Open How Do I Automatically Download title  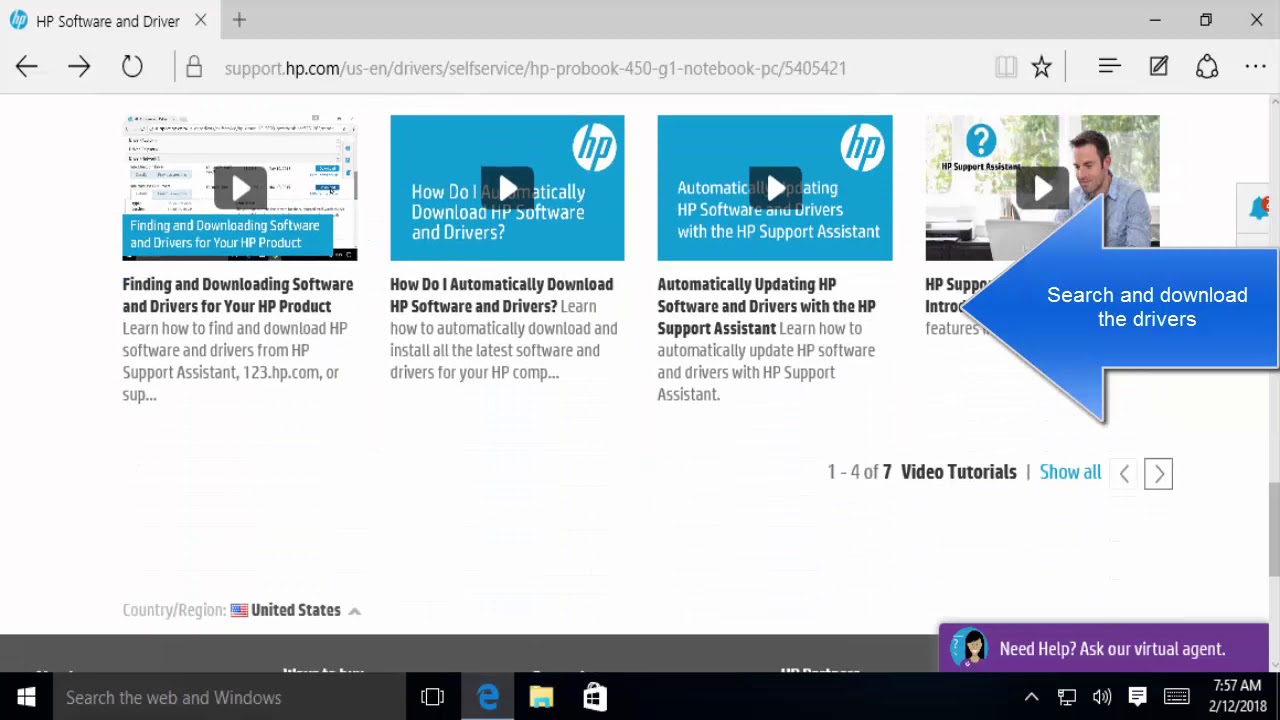pos(501,295)
